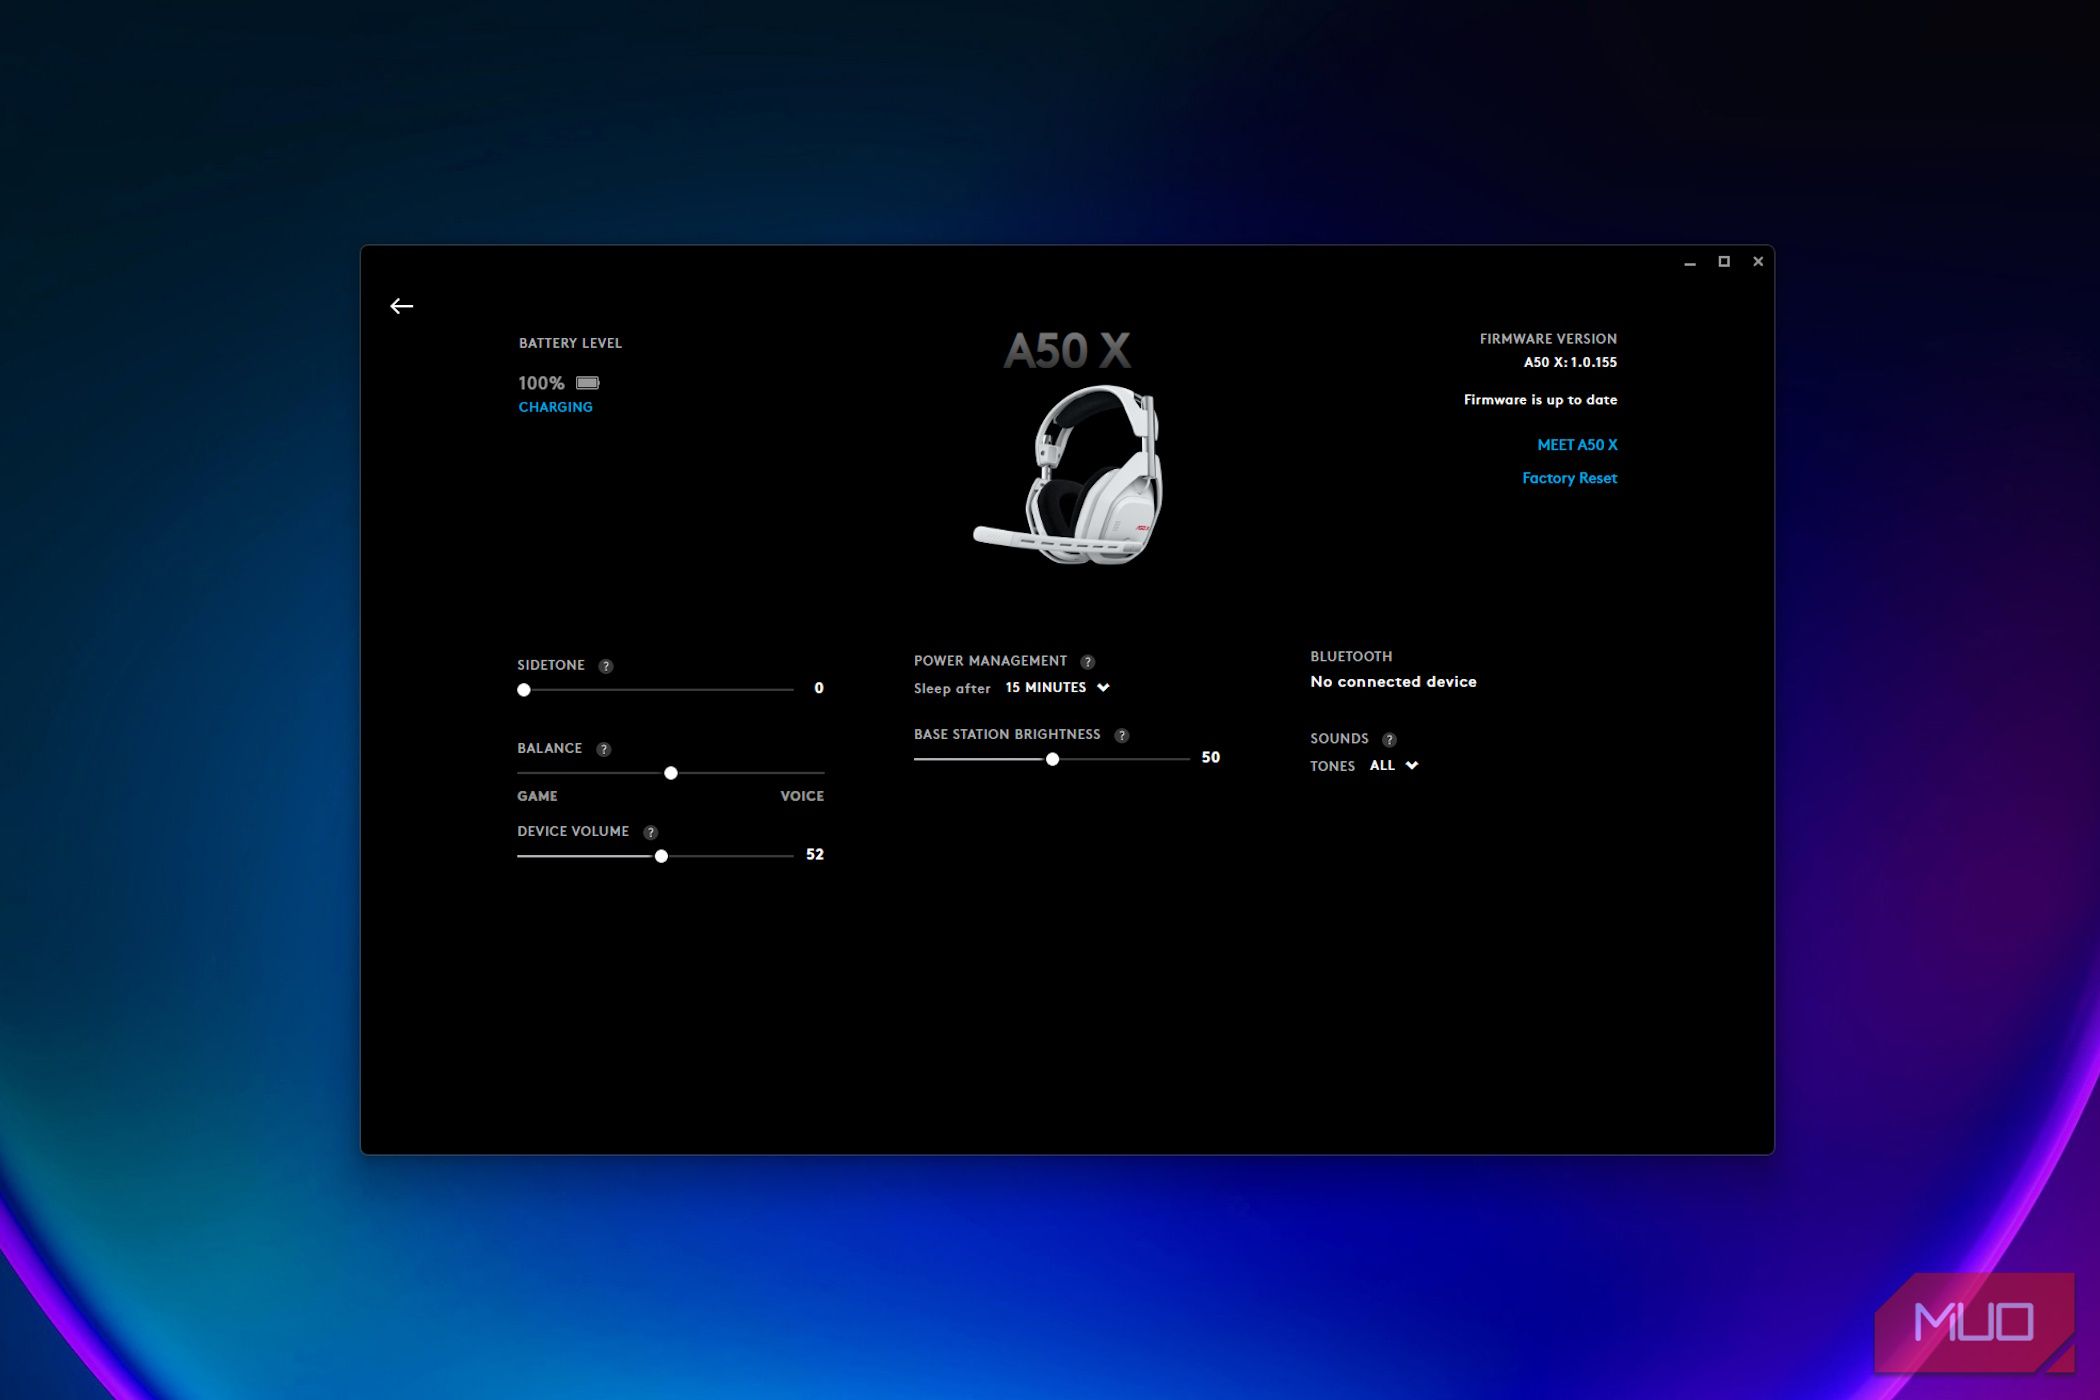
Task: Open the Device Volume help icon
Action: (650, 831)
